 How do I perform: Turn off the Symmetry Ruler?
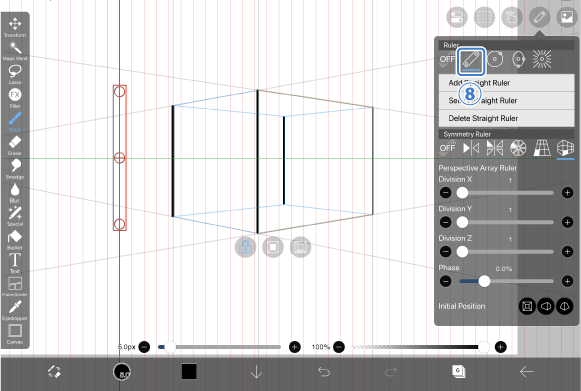click(447, 148)
